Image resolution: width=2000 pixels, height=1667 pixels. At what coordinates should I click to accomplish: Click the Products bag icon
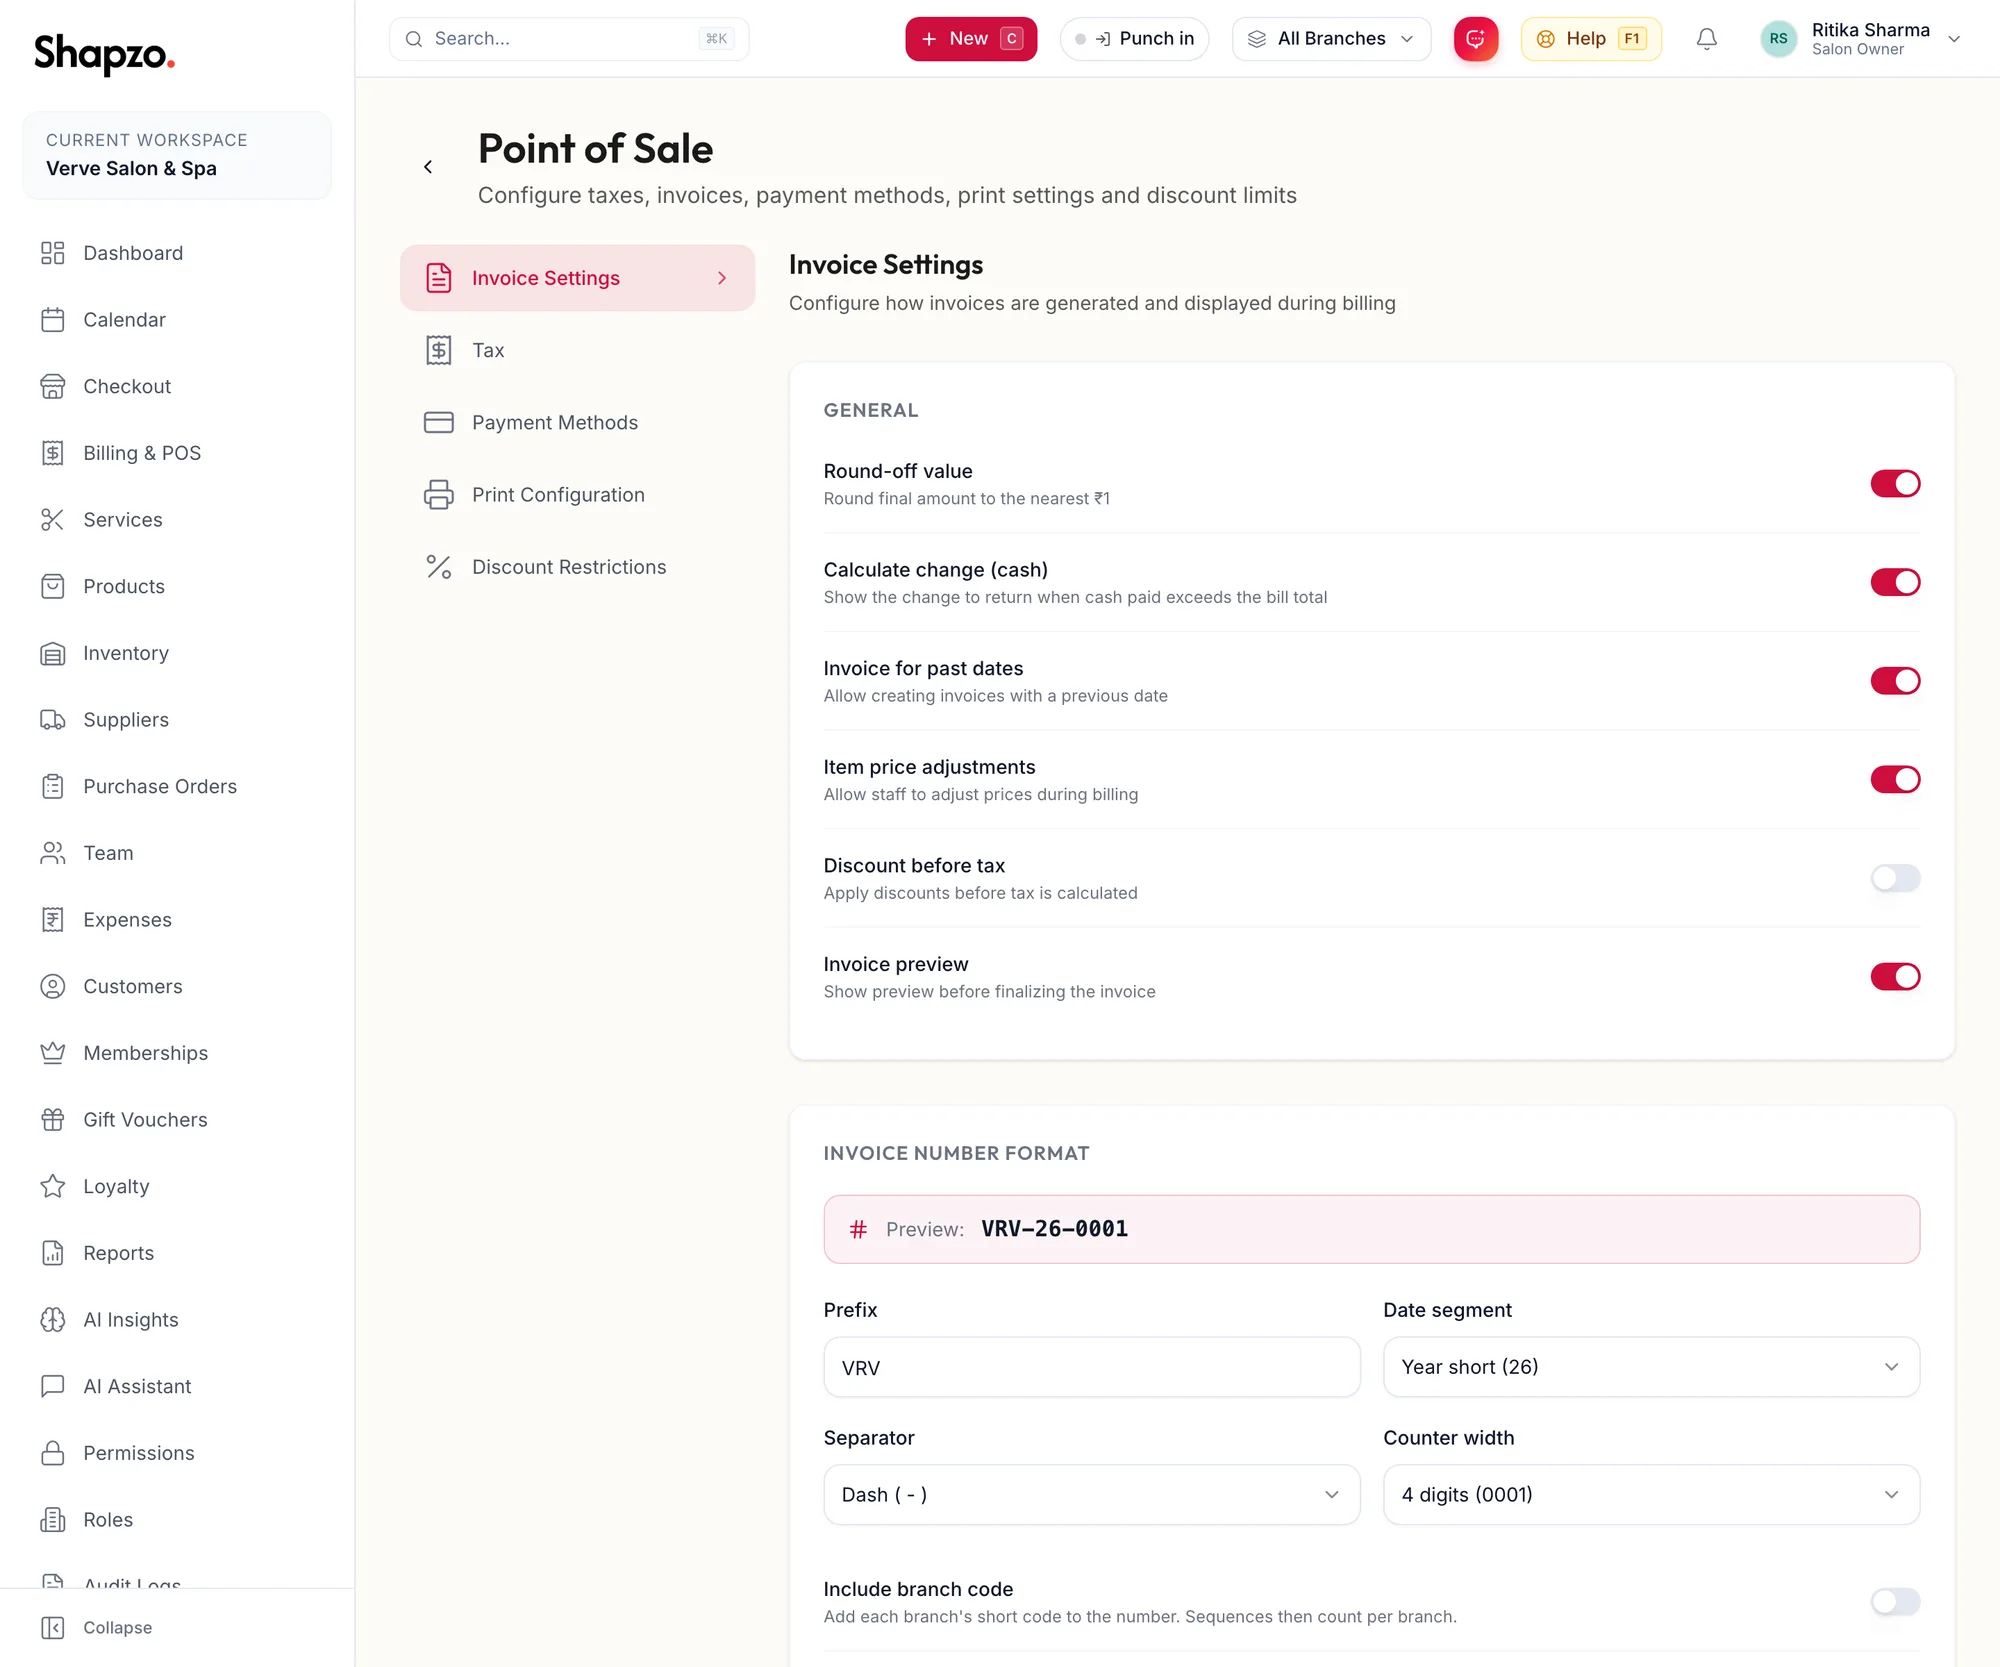pos(53,586)
